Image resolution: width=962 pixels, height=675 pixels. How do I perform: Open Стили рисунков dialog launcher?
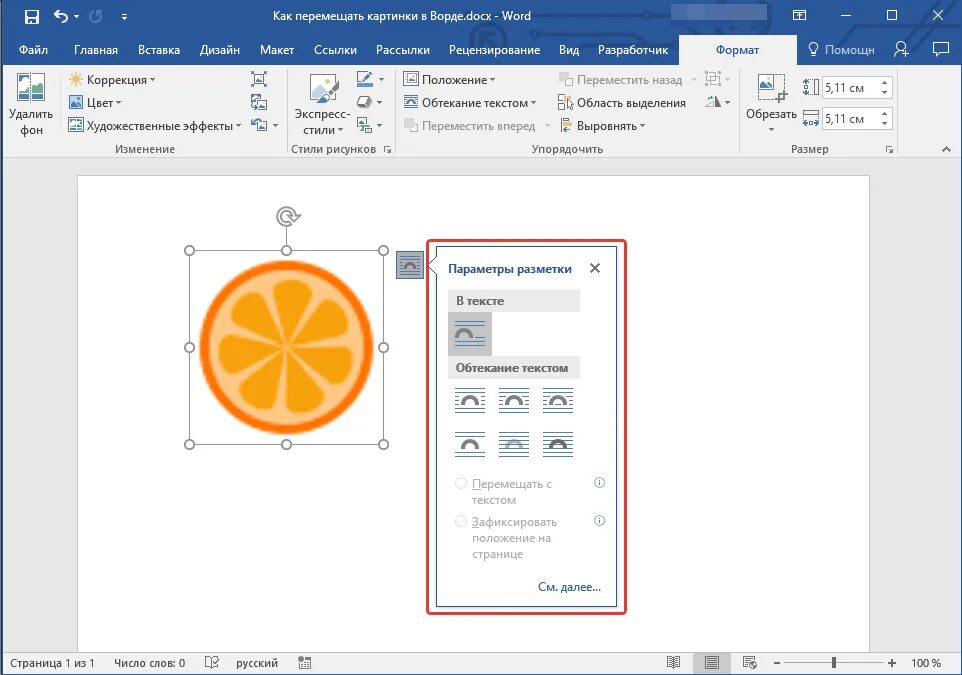click(388, 149)
